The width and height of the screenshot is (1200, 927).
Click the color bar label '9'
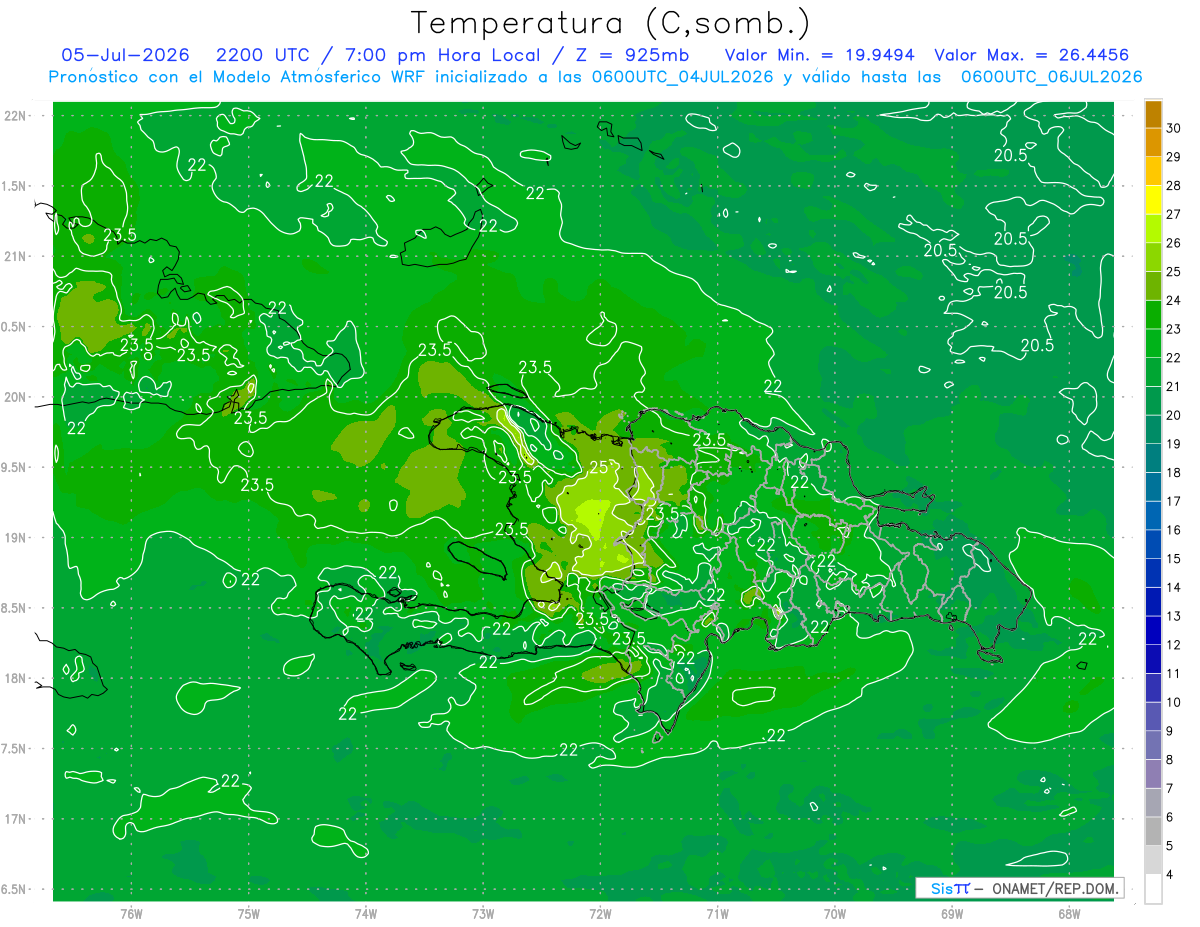pyautogui.click(x=1170, y=731)
